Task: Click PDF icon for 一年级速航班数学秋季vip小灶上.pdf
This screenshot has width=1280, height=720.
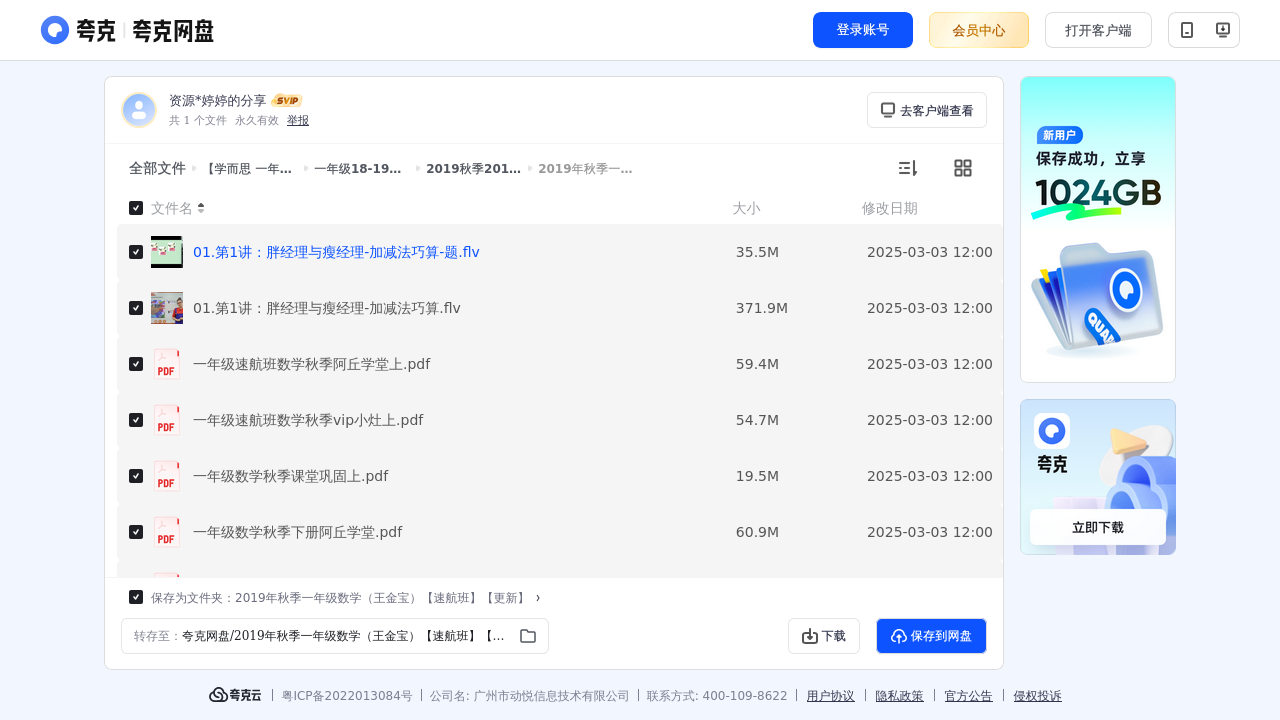Action: [167, 420]
